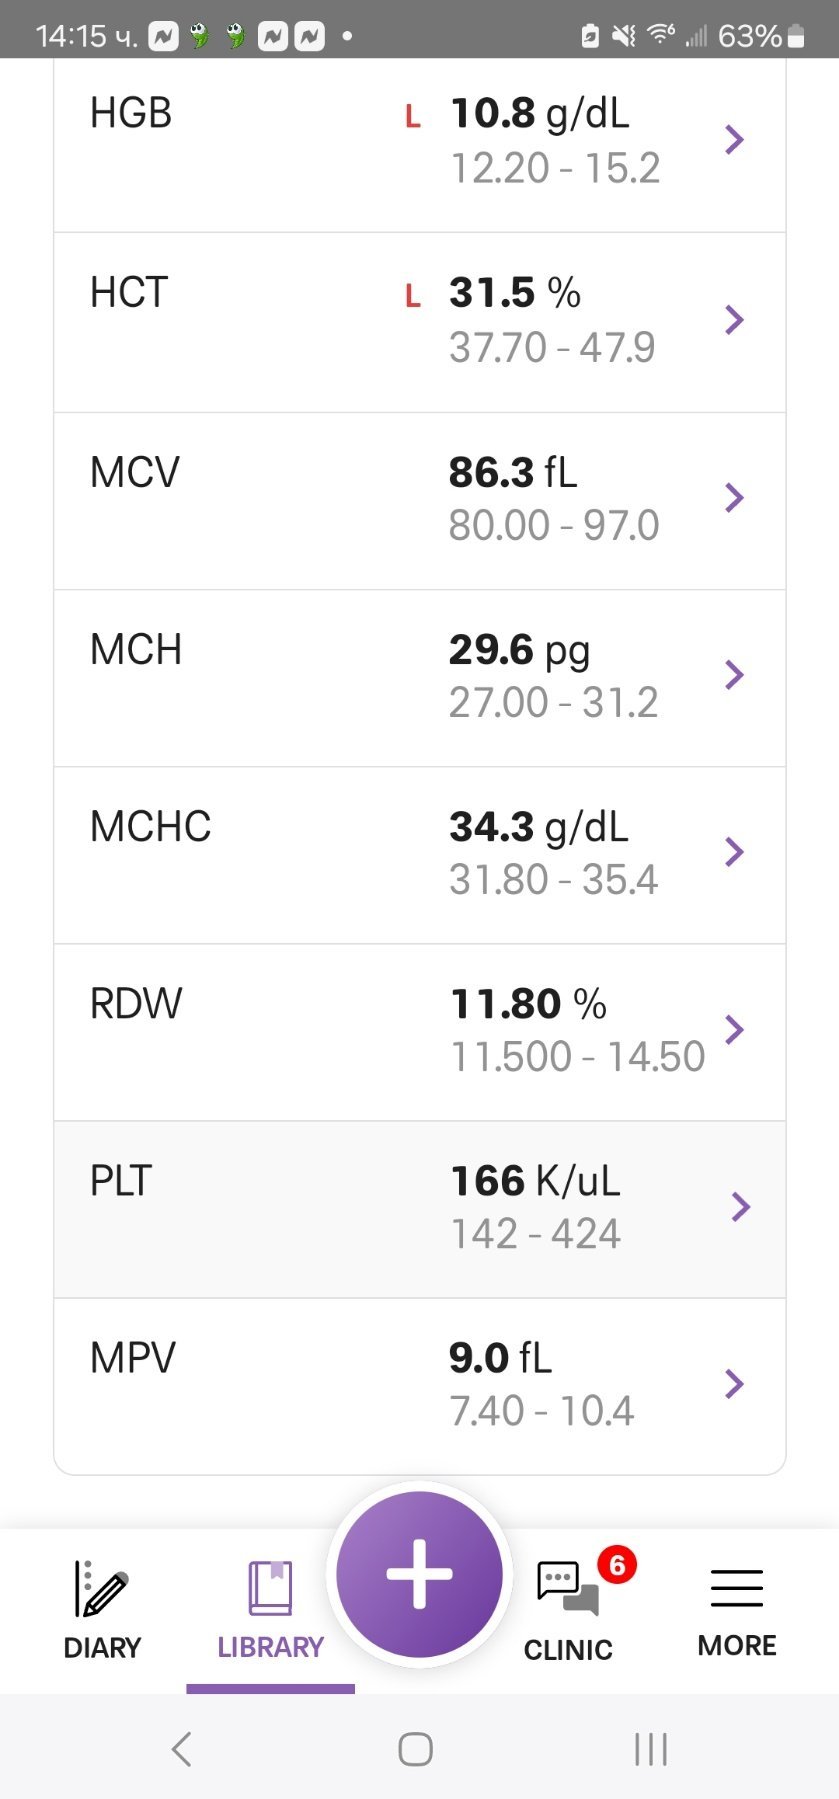Image resolution: width=839 pixels, height=1799 pixels.
Task: Expand MCV result details chevron
Action: coord(735,498)
